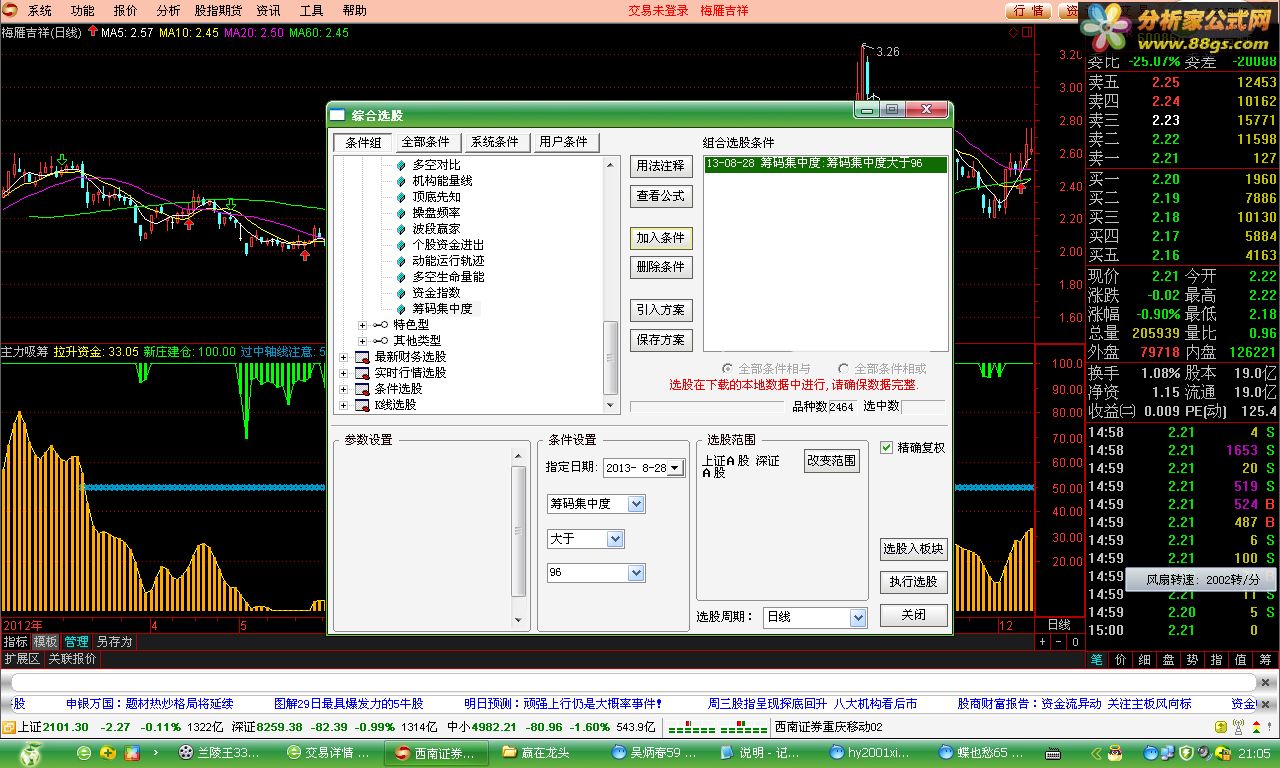Screen dimensions: 1280x768
Task: Open 系统 menu
Action: (40, 11)
